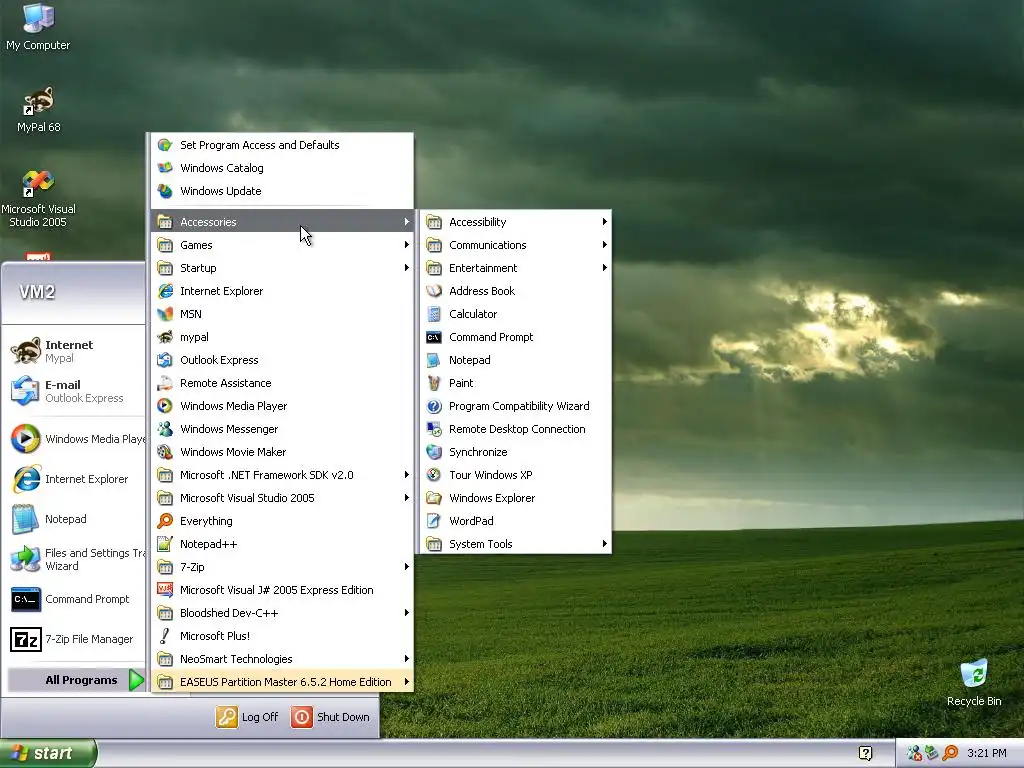
Task: Launch Windows Messenger
Action: [282, 429]
